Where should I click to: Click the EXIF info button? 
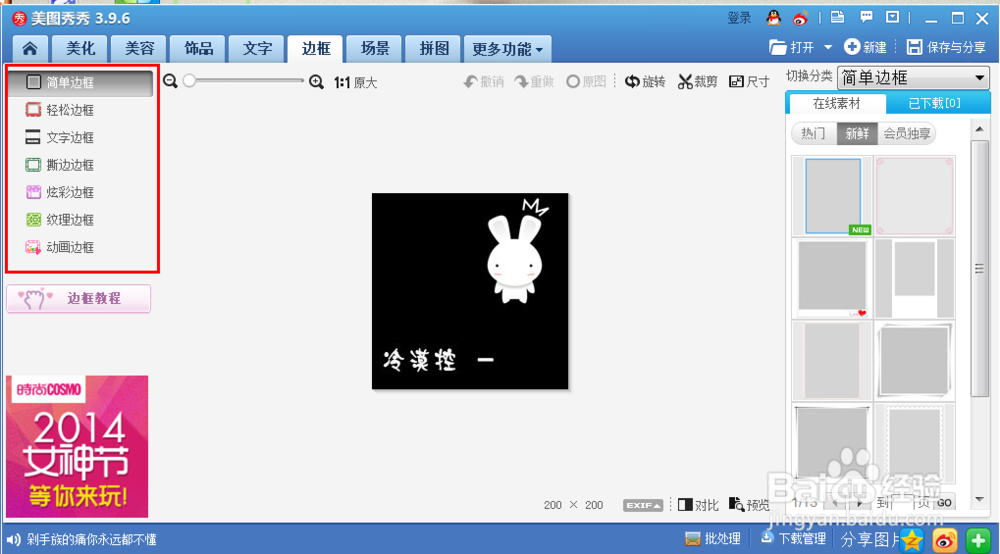[643, 505]
